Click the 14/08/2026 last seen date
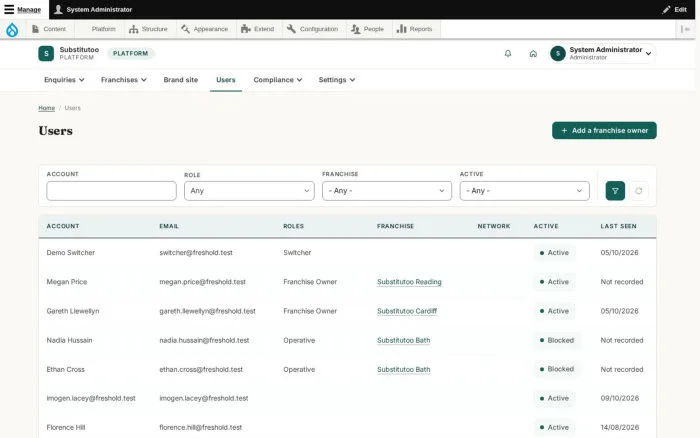Screen dimensions: 700x438 [620, 427]
